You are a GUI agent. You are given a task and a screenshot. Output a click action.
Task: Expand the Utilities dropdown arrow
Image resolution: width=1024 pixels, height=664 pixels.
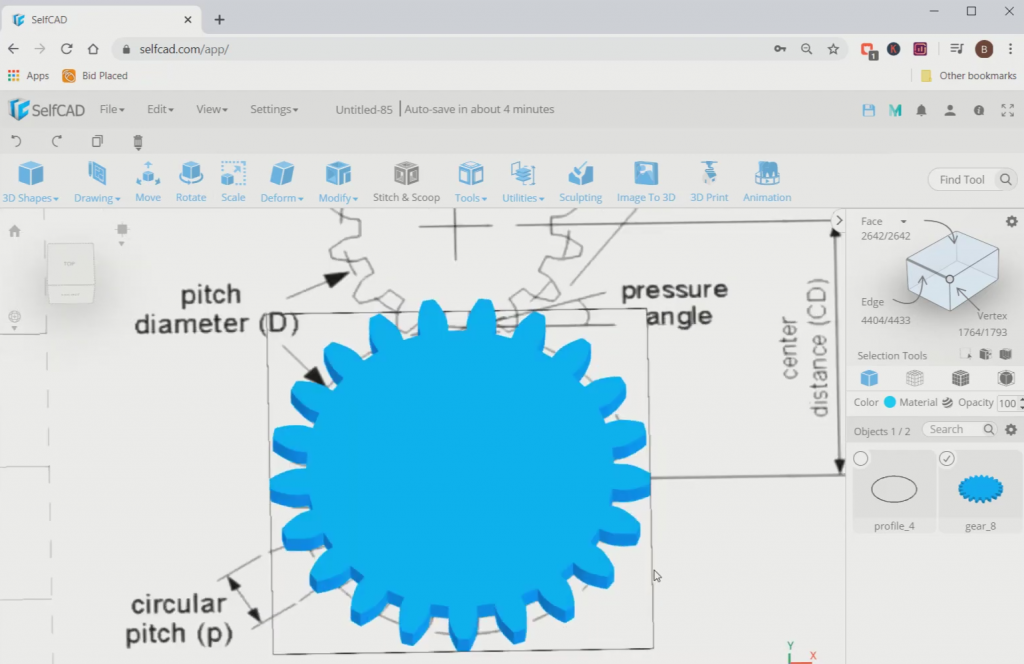tap(541, 198)
